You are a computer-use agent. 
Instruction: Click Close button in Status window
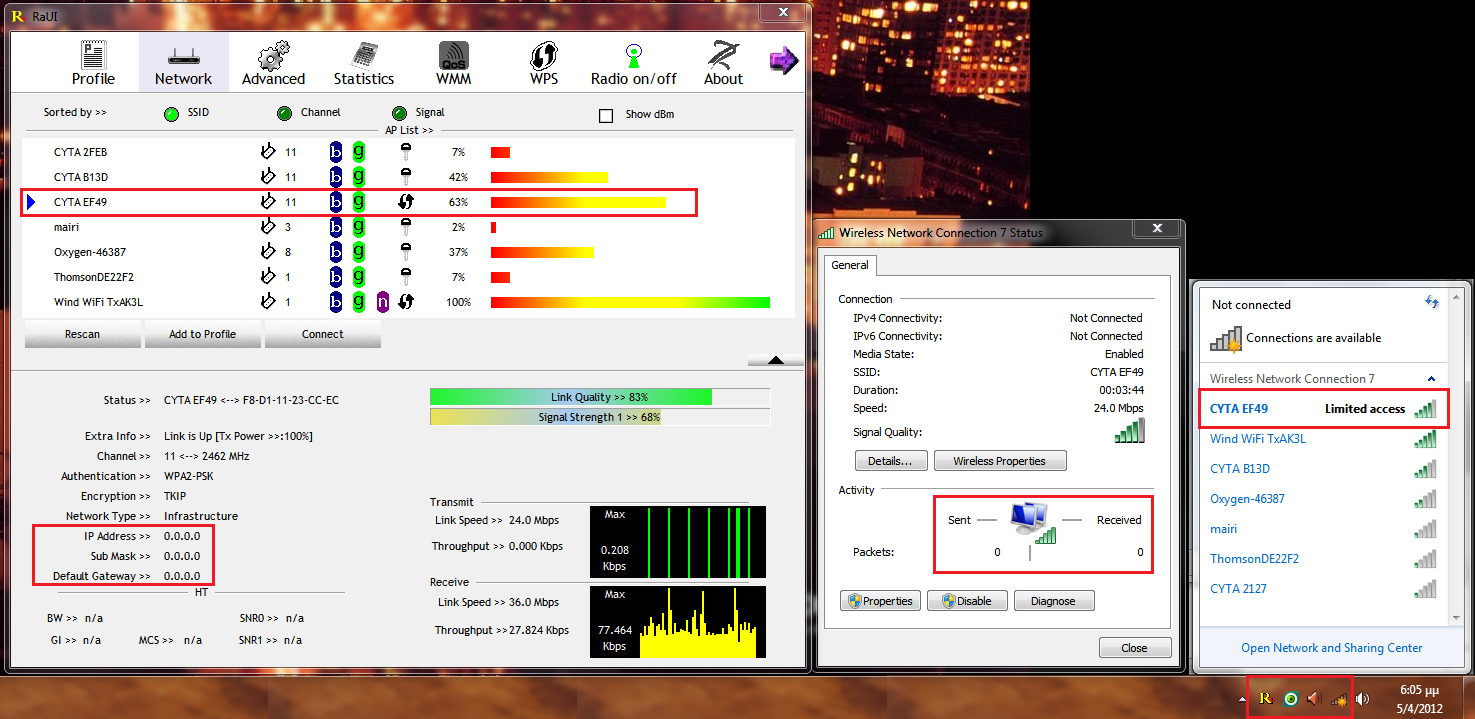click(x=1135, y=648)
